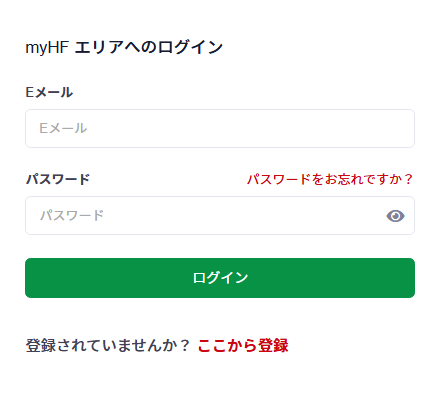Image resolution: width=437 pixels, height=397 pixels.
Task: Place cursor in the email address box
Action: coord(220,128)
